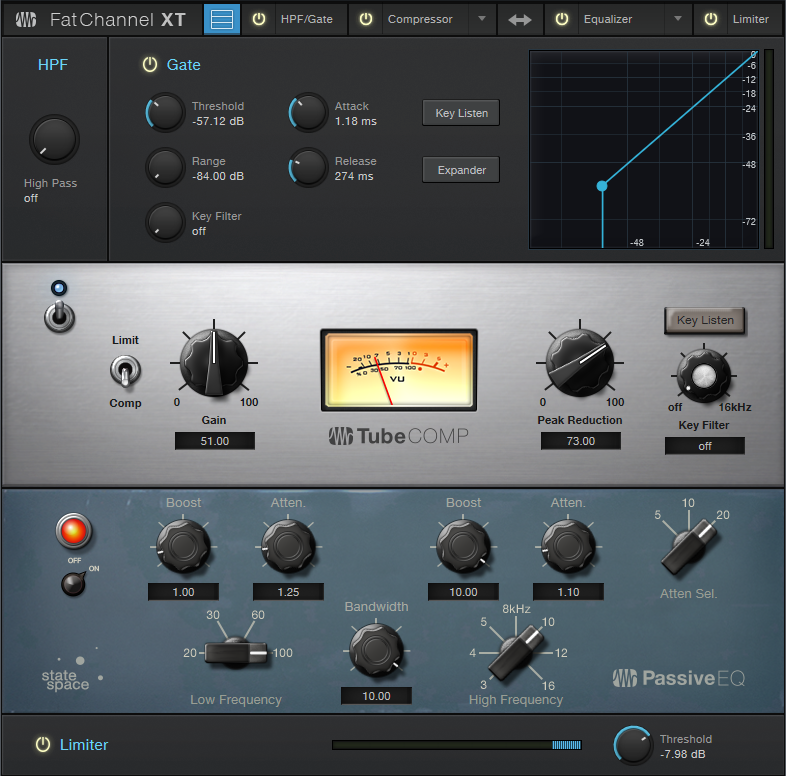786x776 pixels.
Task: Click the Low Frequency selector switch
Action: click(x=236, y=653)
